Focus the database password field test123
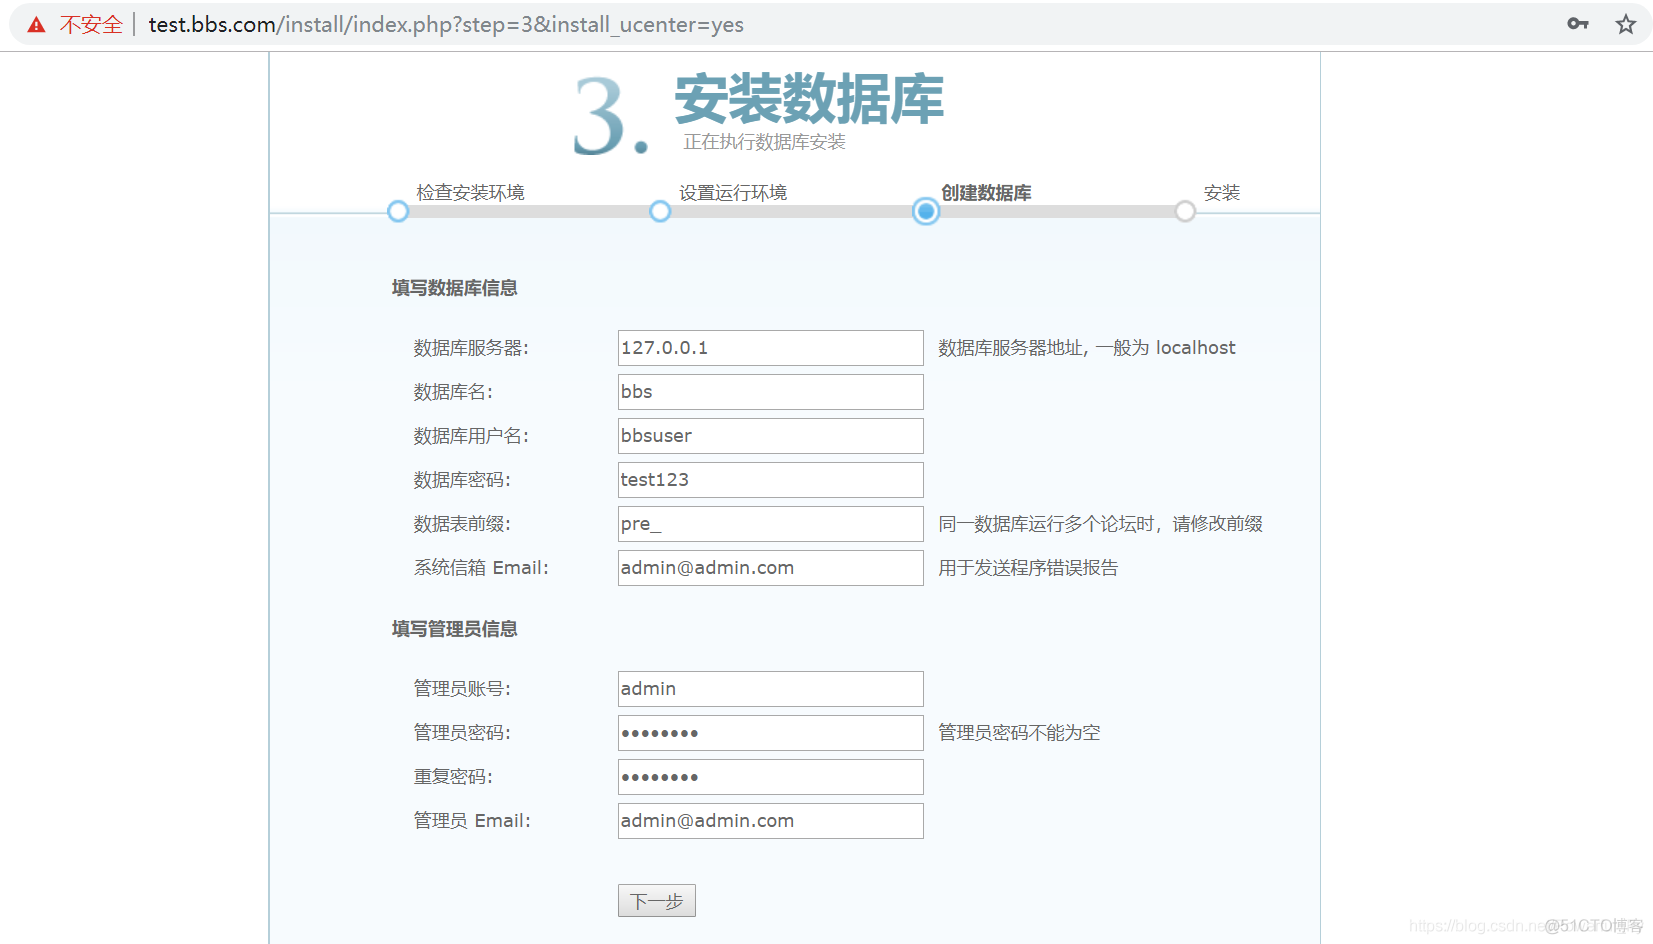 771,480
